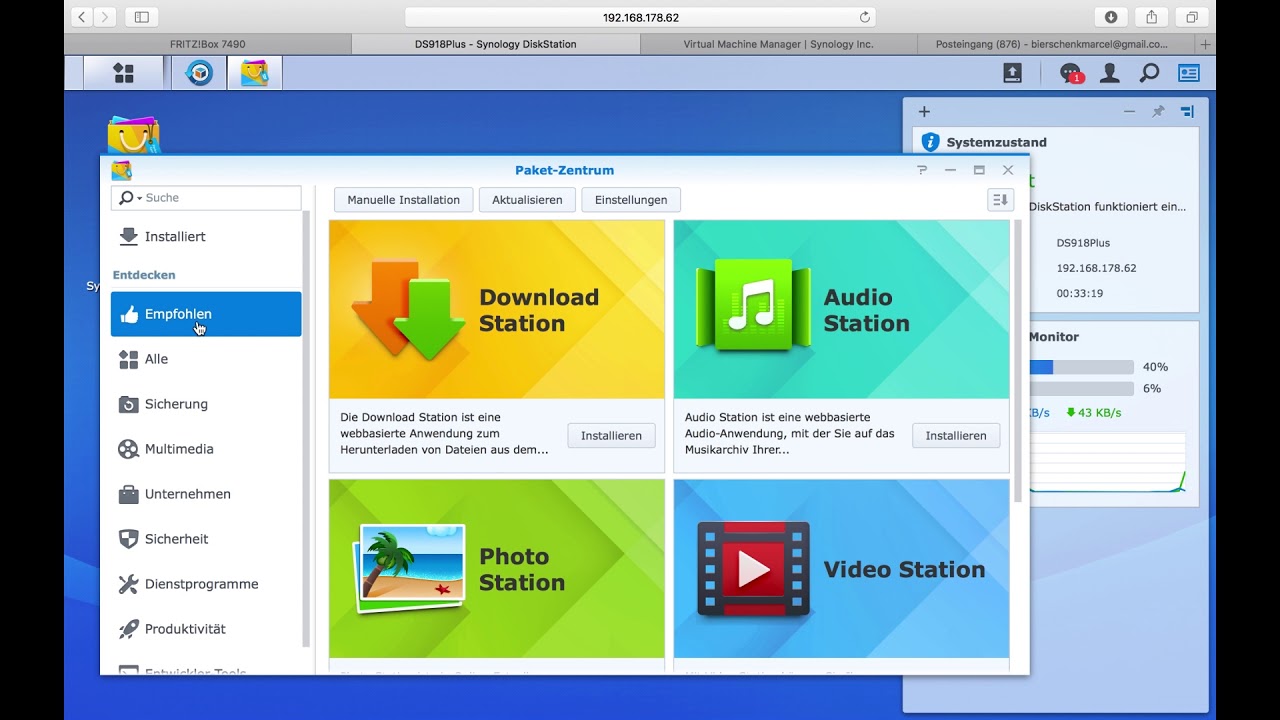Open the blue sync app in DSM taskbar
Image resolution: width=1280 pixels, height=720 pixels.
[x=199, y=73]
